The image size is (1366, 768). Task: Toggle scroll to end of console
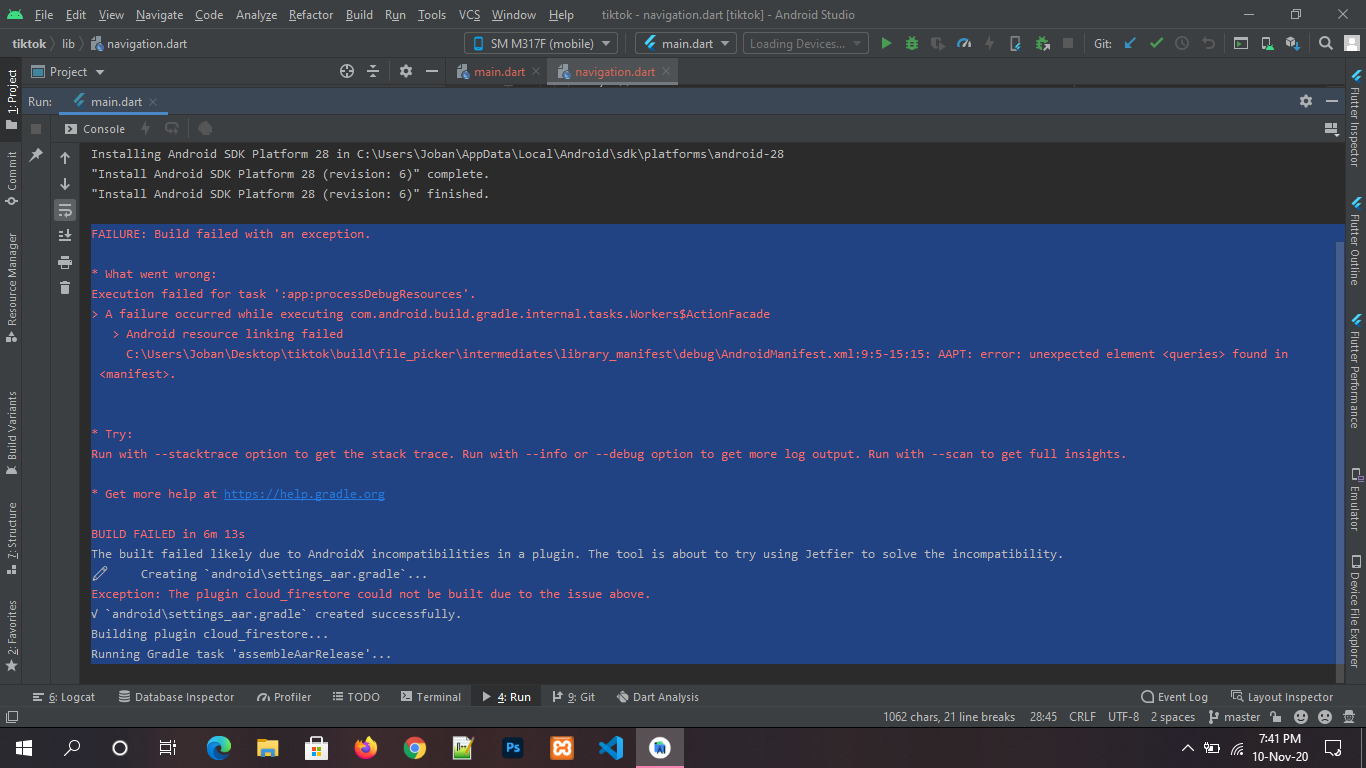click(65, 236)
